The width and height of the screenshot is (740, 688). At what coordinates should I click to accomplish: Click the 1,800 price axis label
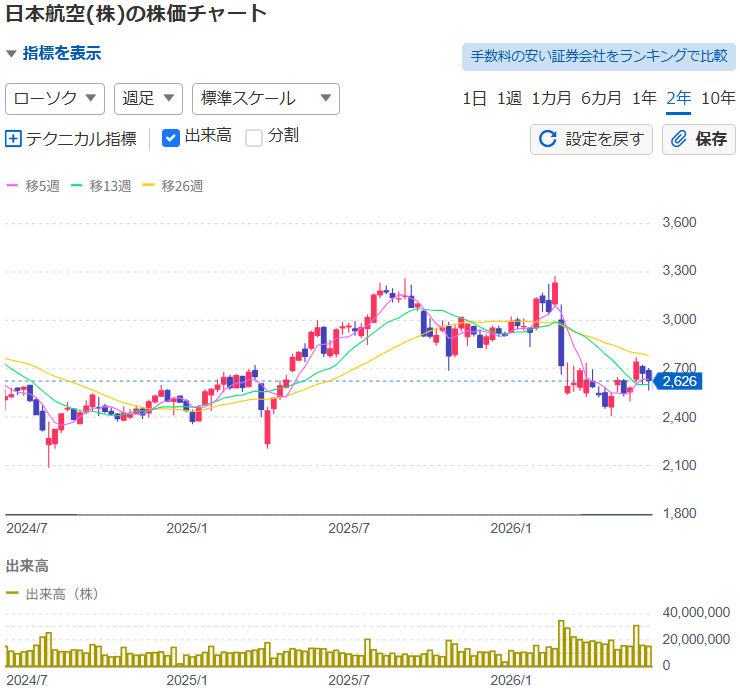(x=679, y=513)
